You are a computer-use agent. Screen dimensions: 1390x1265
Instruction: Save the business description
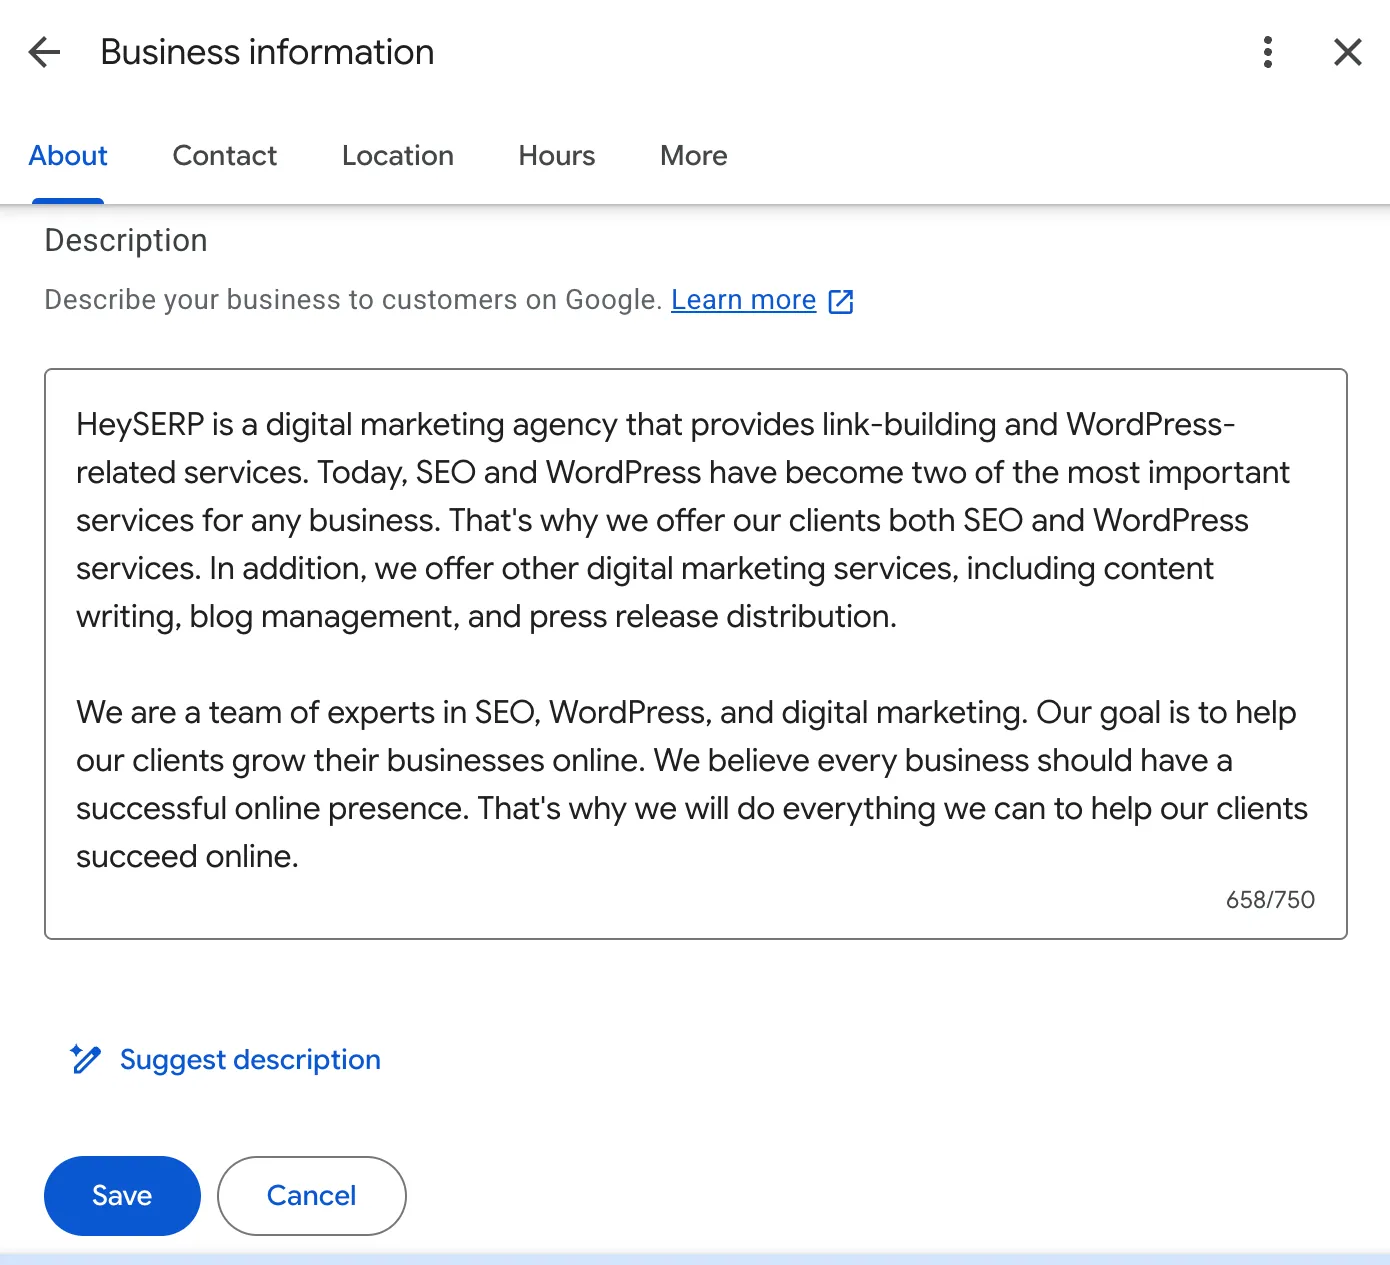coord(122,1196)
